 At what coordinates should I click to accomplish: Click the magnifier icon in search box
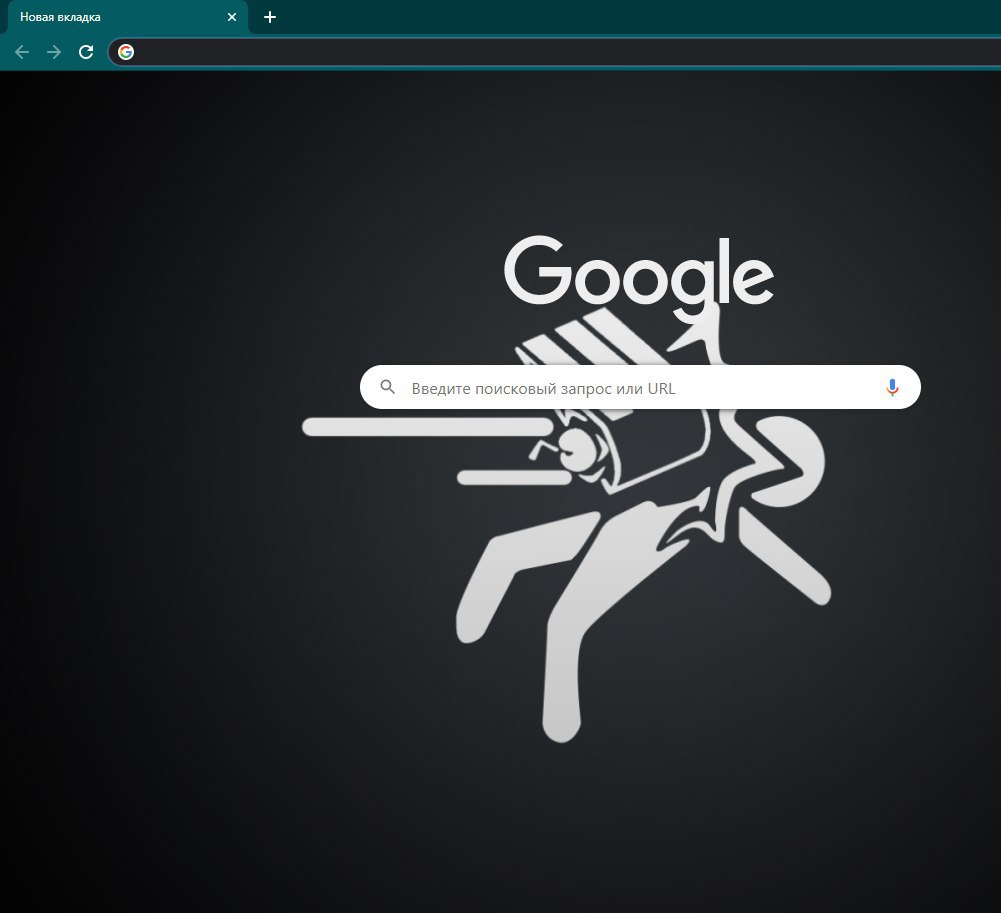pos(388,386)
